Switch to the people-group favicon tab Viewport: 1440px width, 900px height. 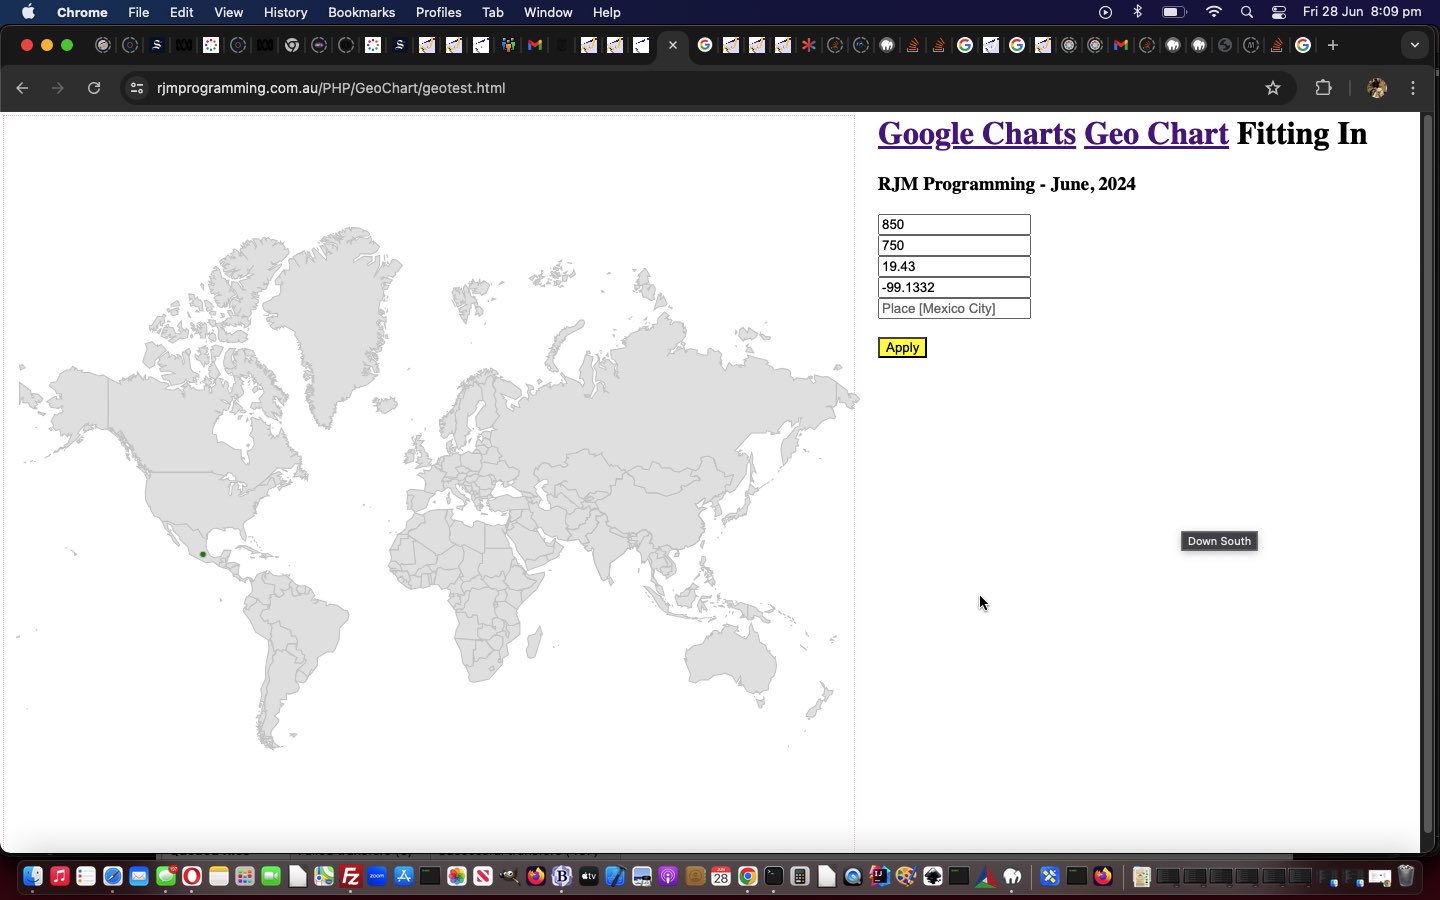[x=509, y=45]
